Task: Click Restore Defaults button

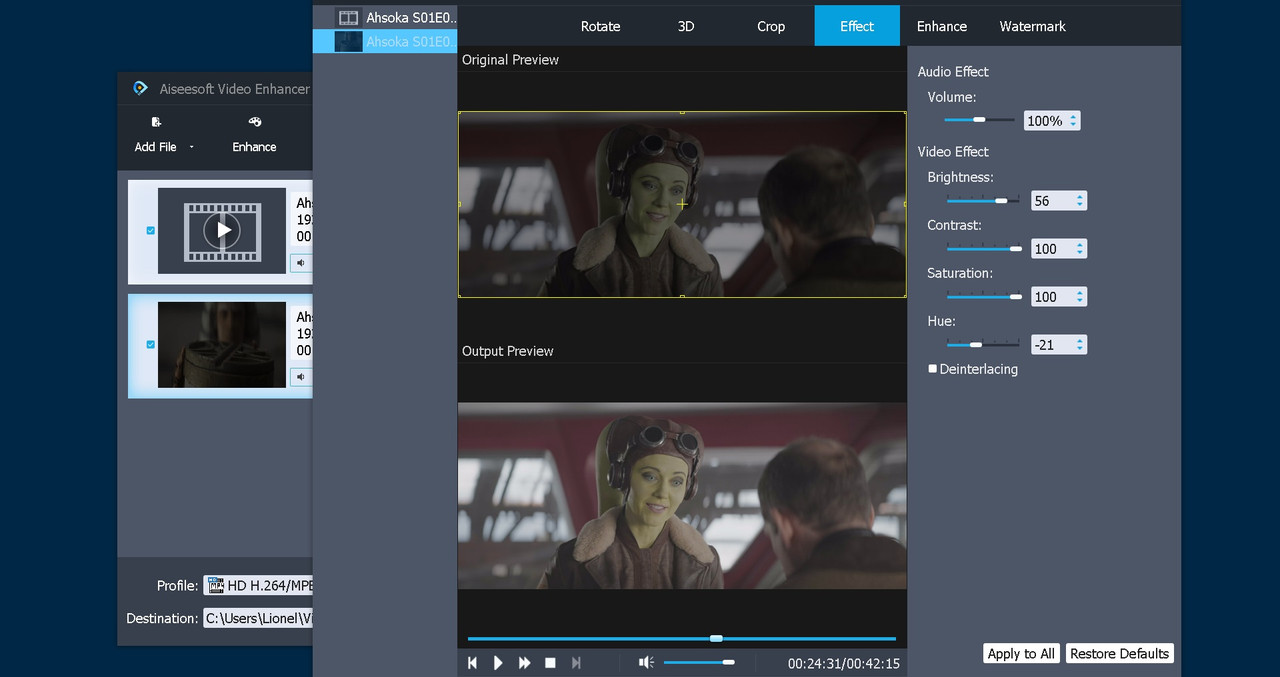Action: (x=1119, y=653)
